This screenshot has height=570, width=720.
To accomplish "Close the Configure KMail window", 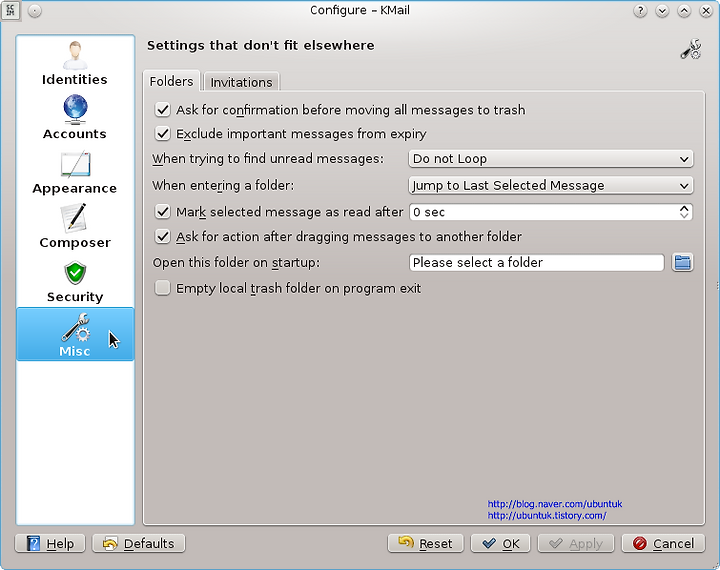I will [x=706, y=11].
